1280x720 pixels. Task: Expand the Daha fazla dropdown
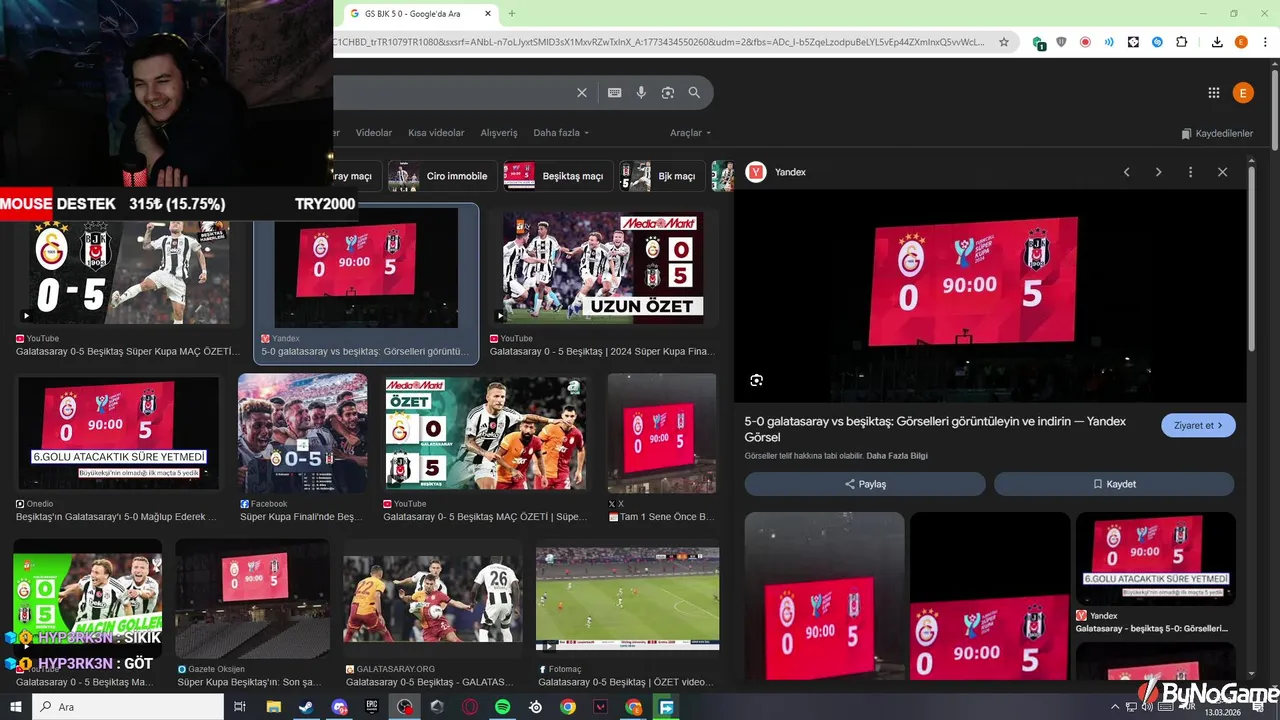(561, 133)
